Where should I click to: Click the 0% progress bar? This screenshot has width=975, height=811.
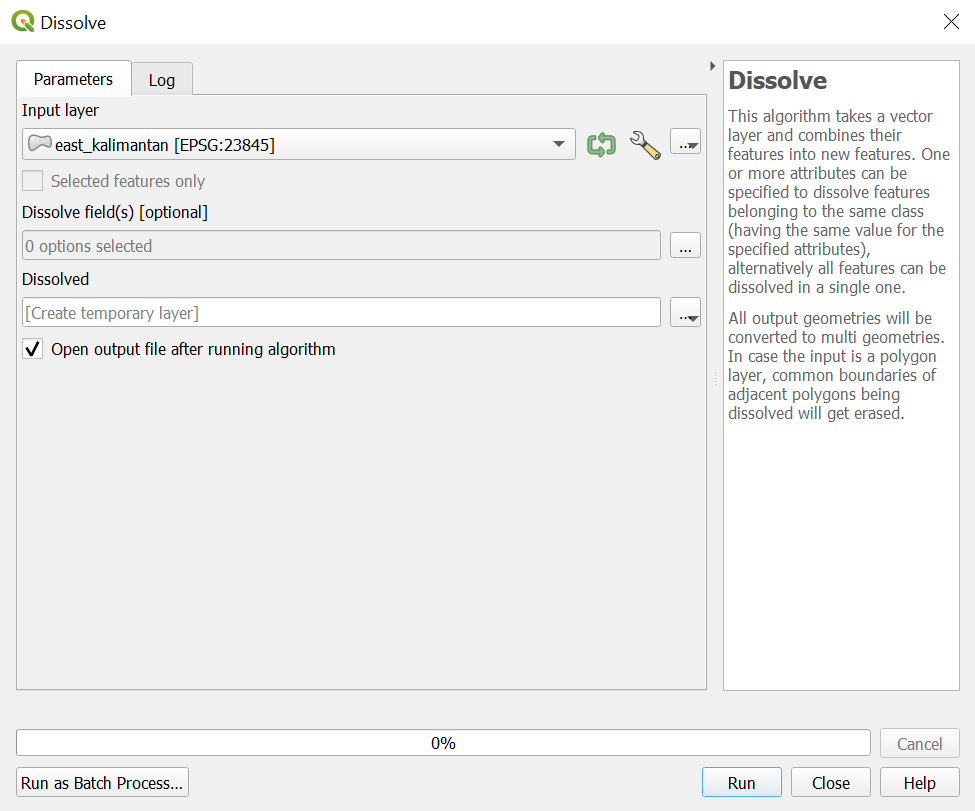tap(442, 743)
